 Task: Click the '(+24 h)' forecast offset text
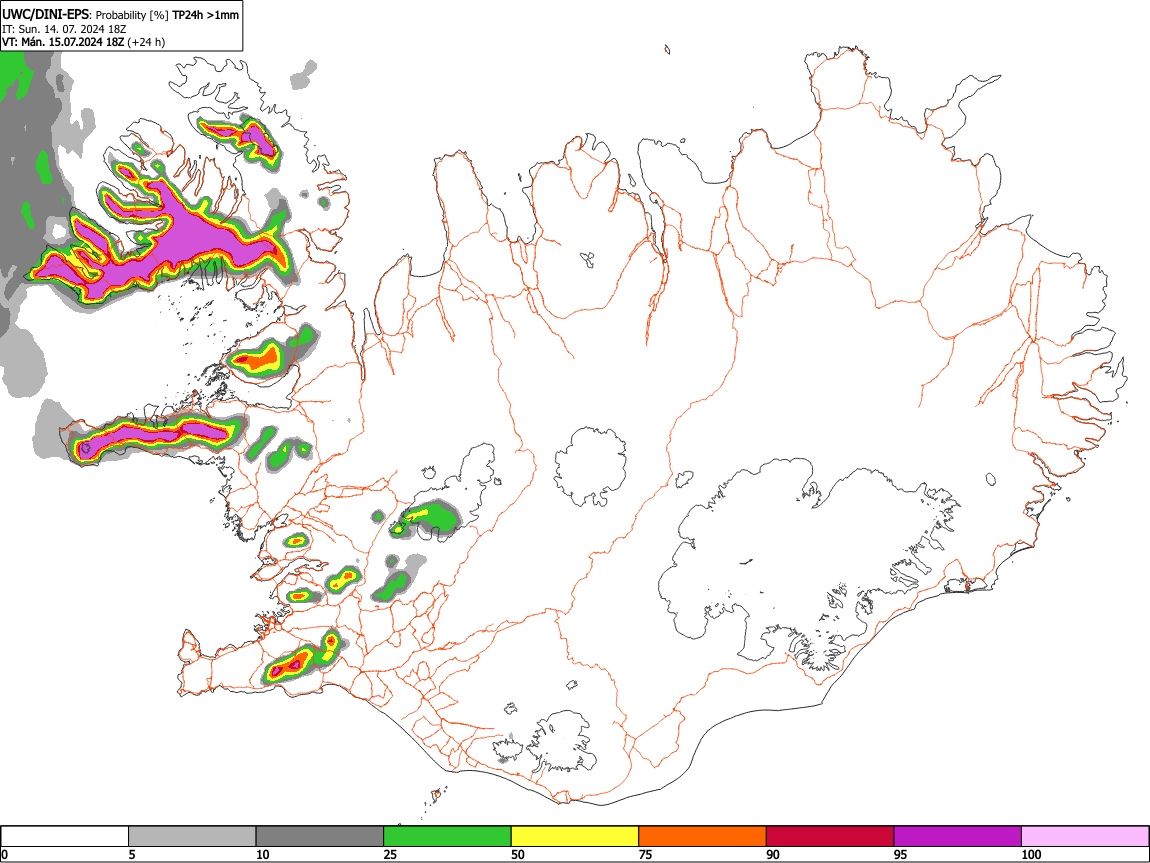(146, 42)
